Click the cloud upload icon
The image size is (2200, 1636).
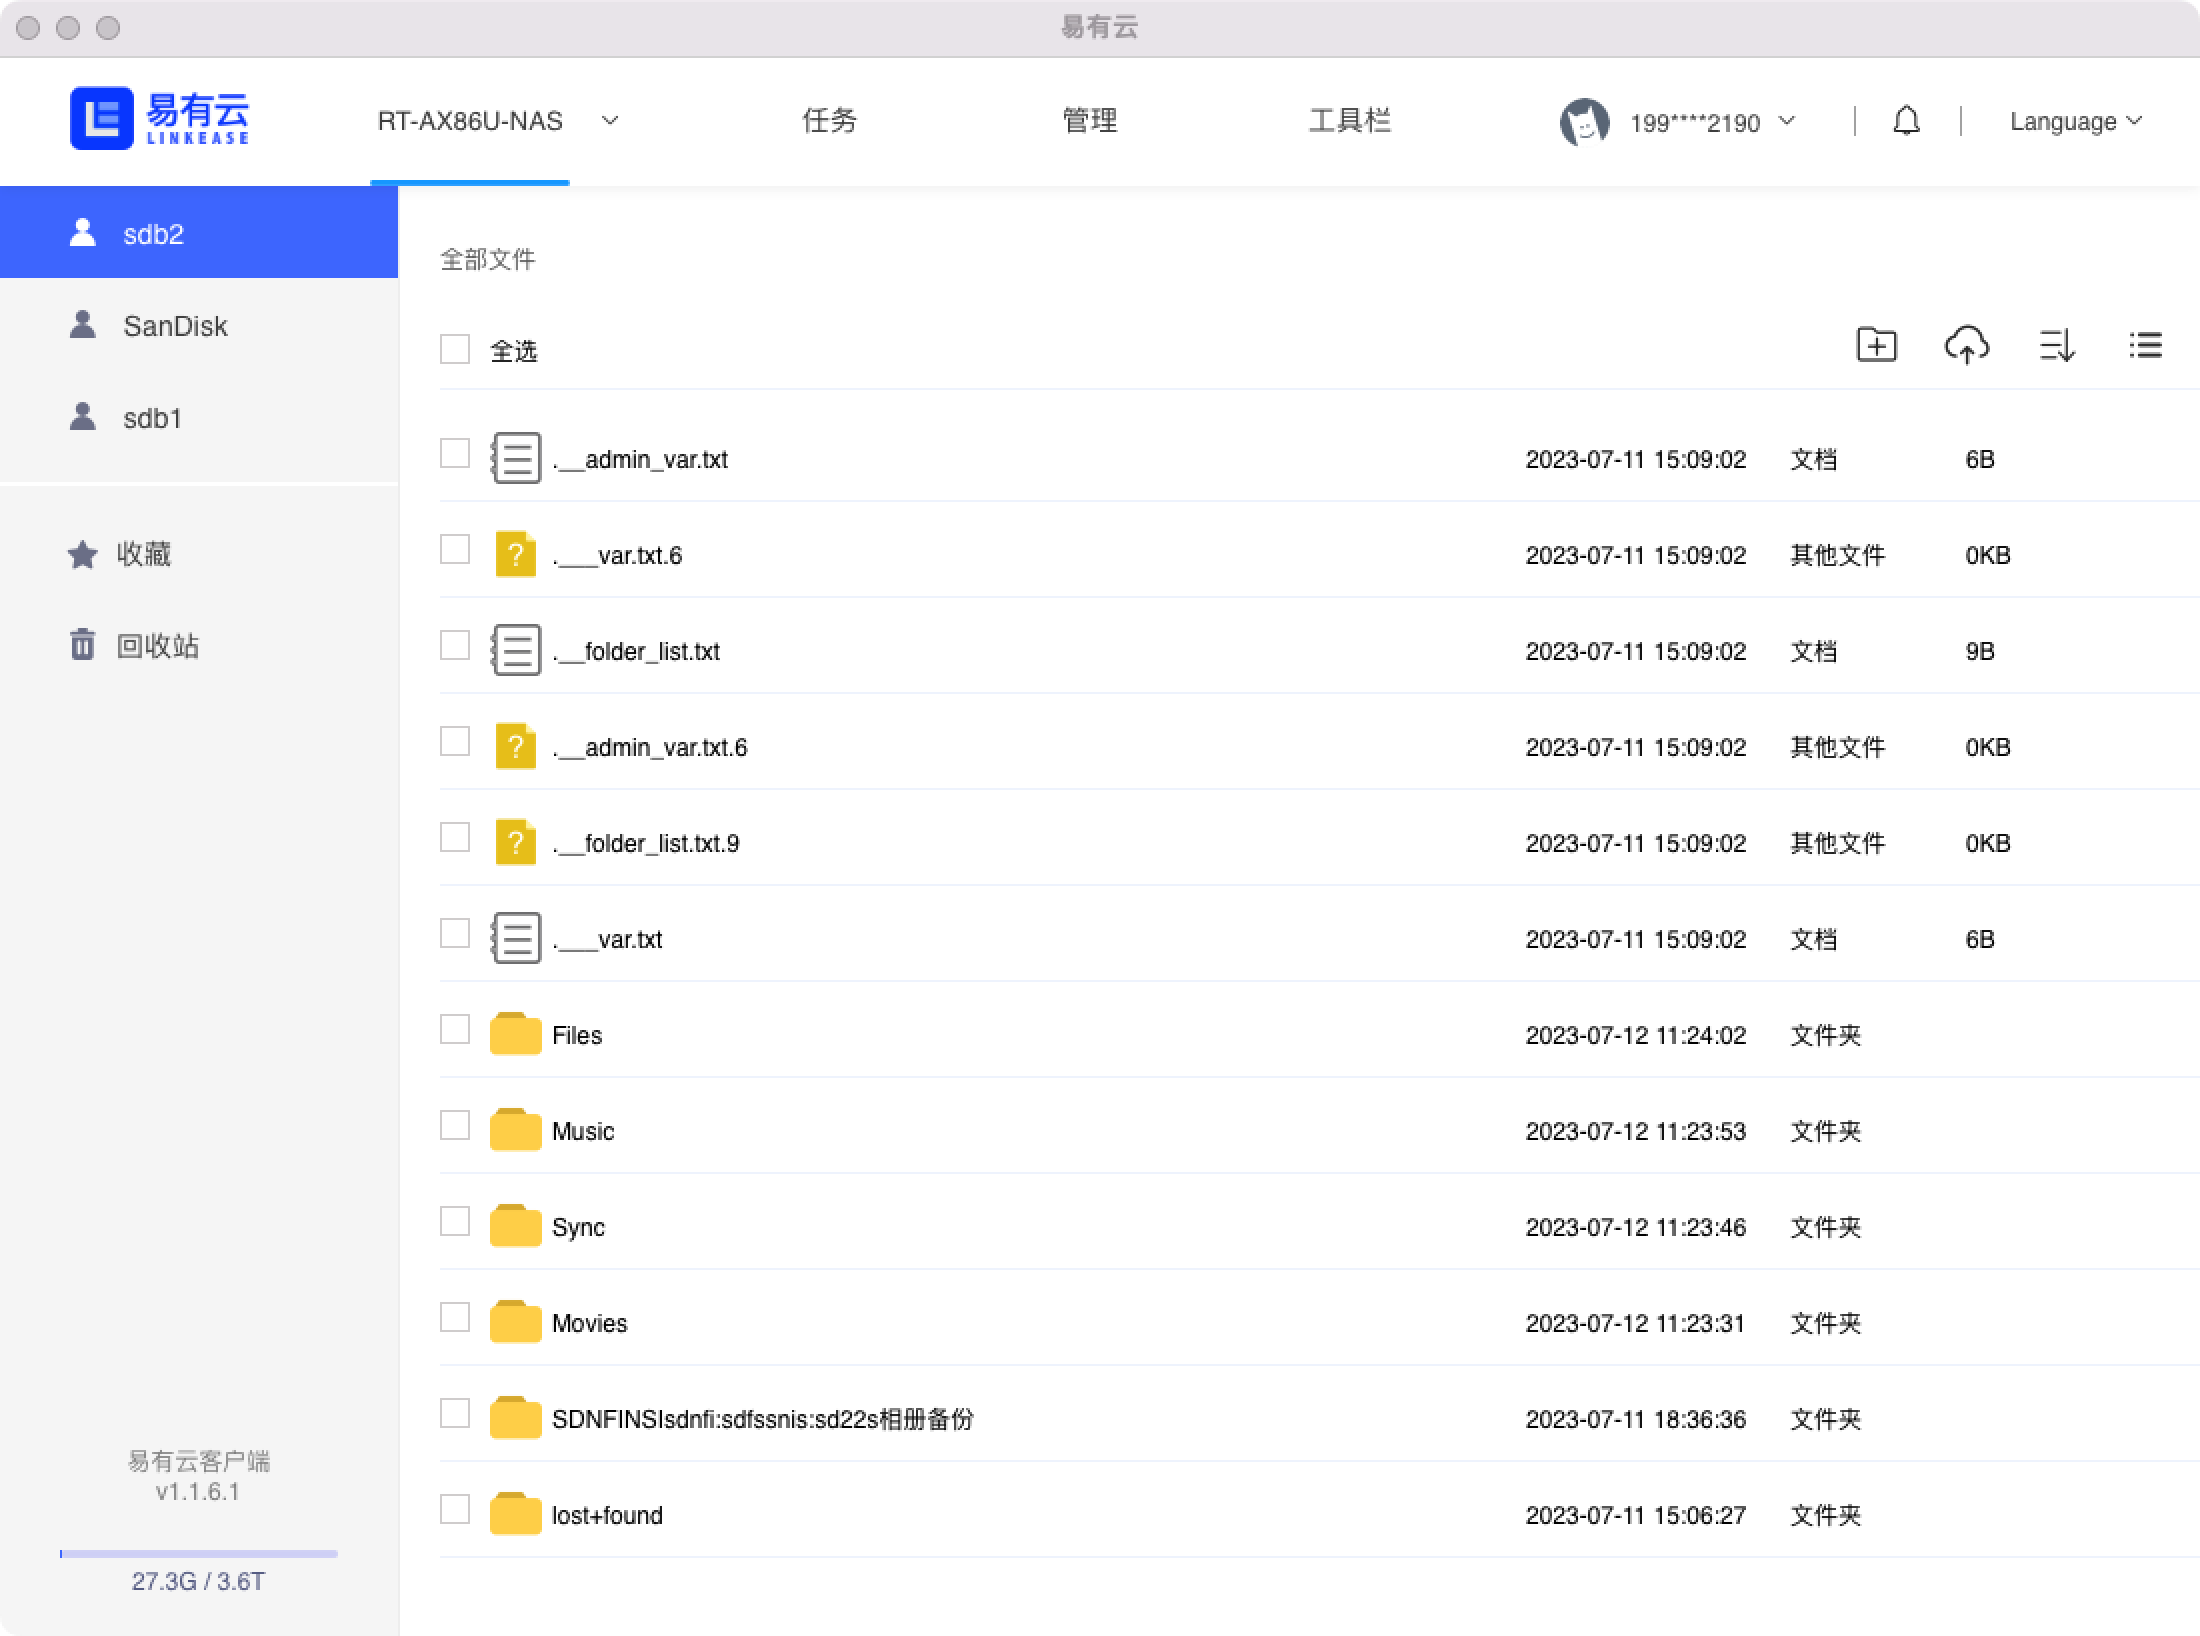(x=1966, y=345)
